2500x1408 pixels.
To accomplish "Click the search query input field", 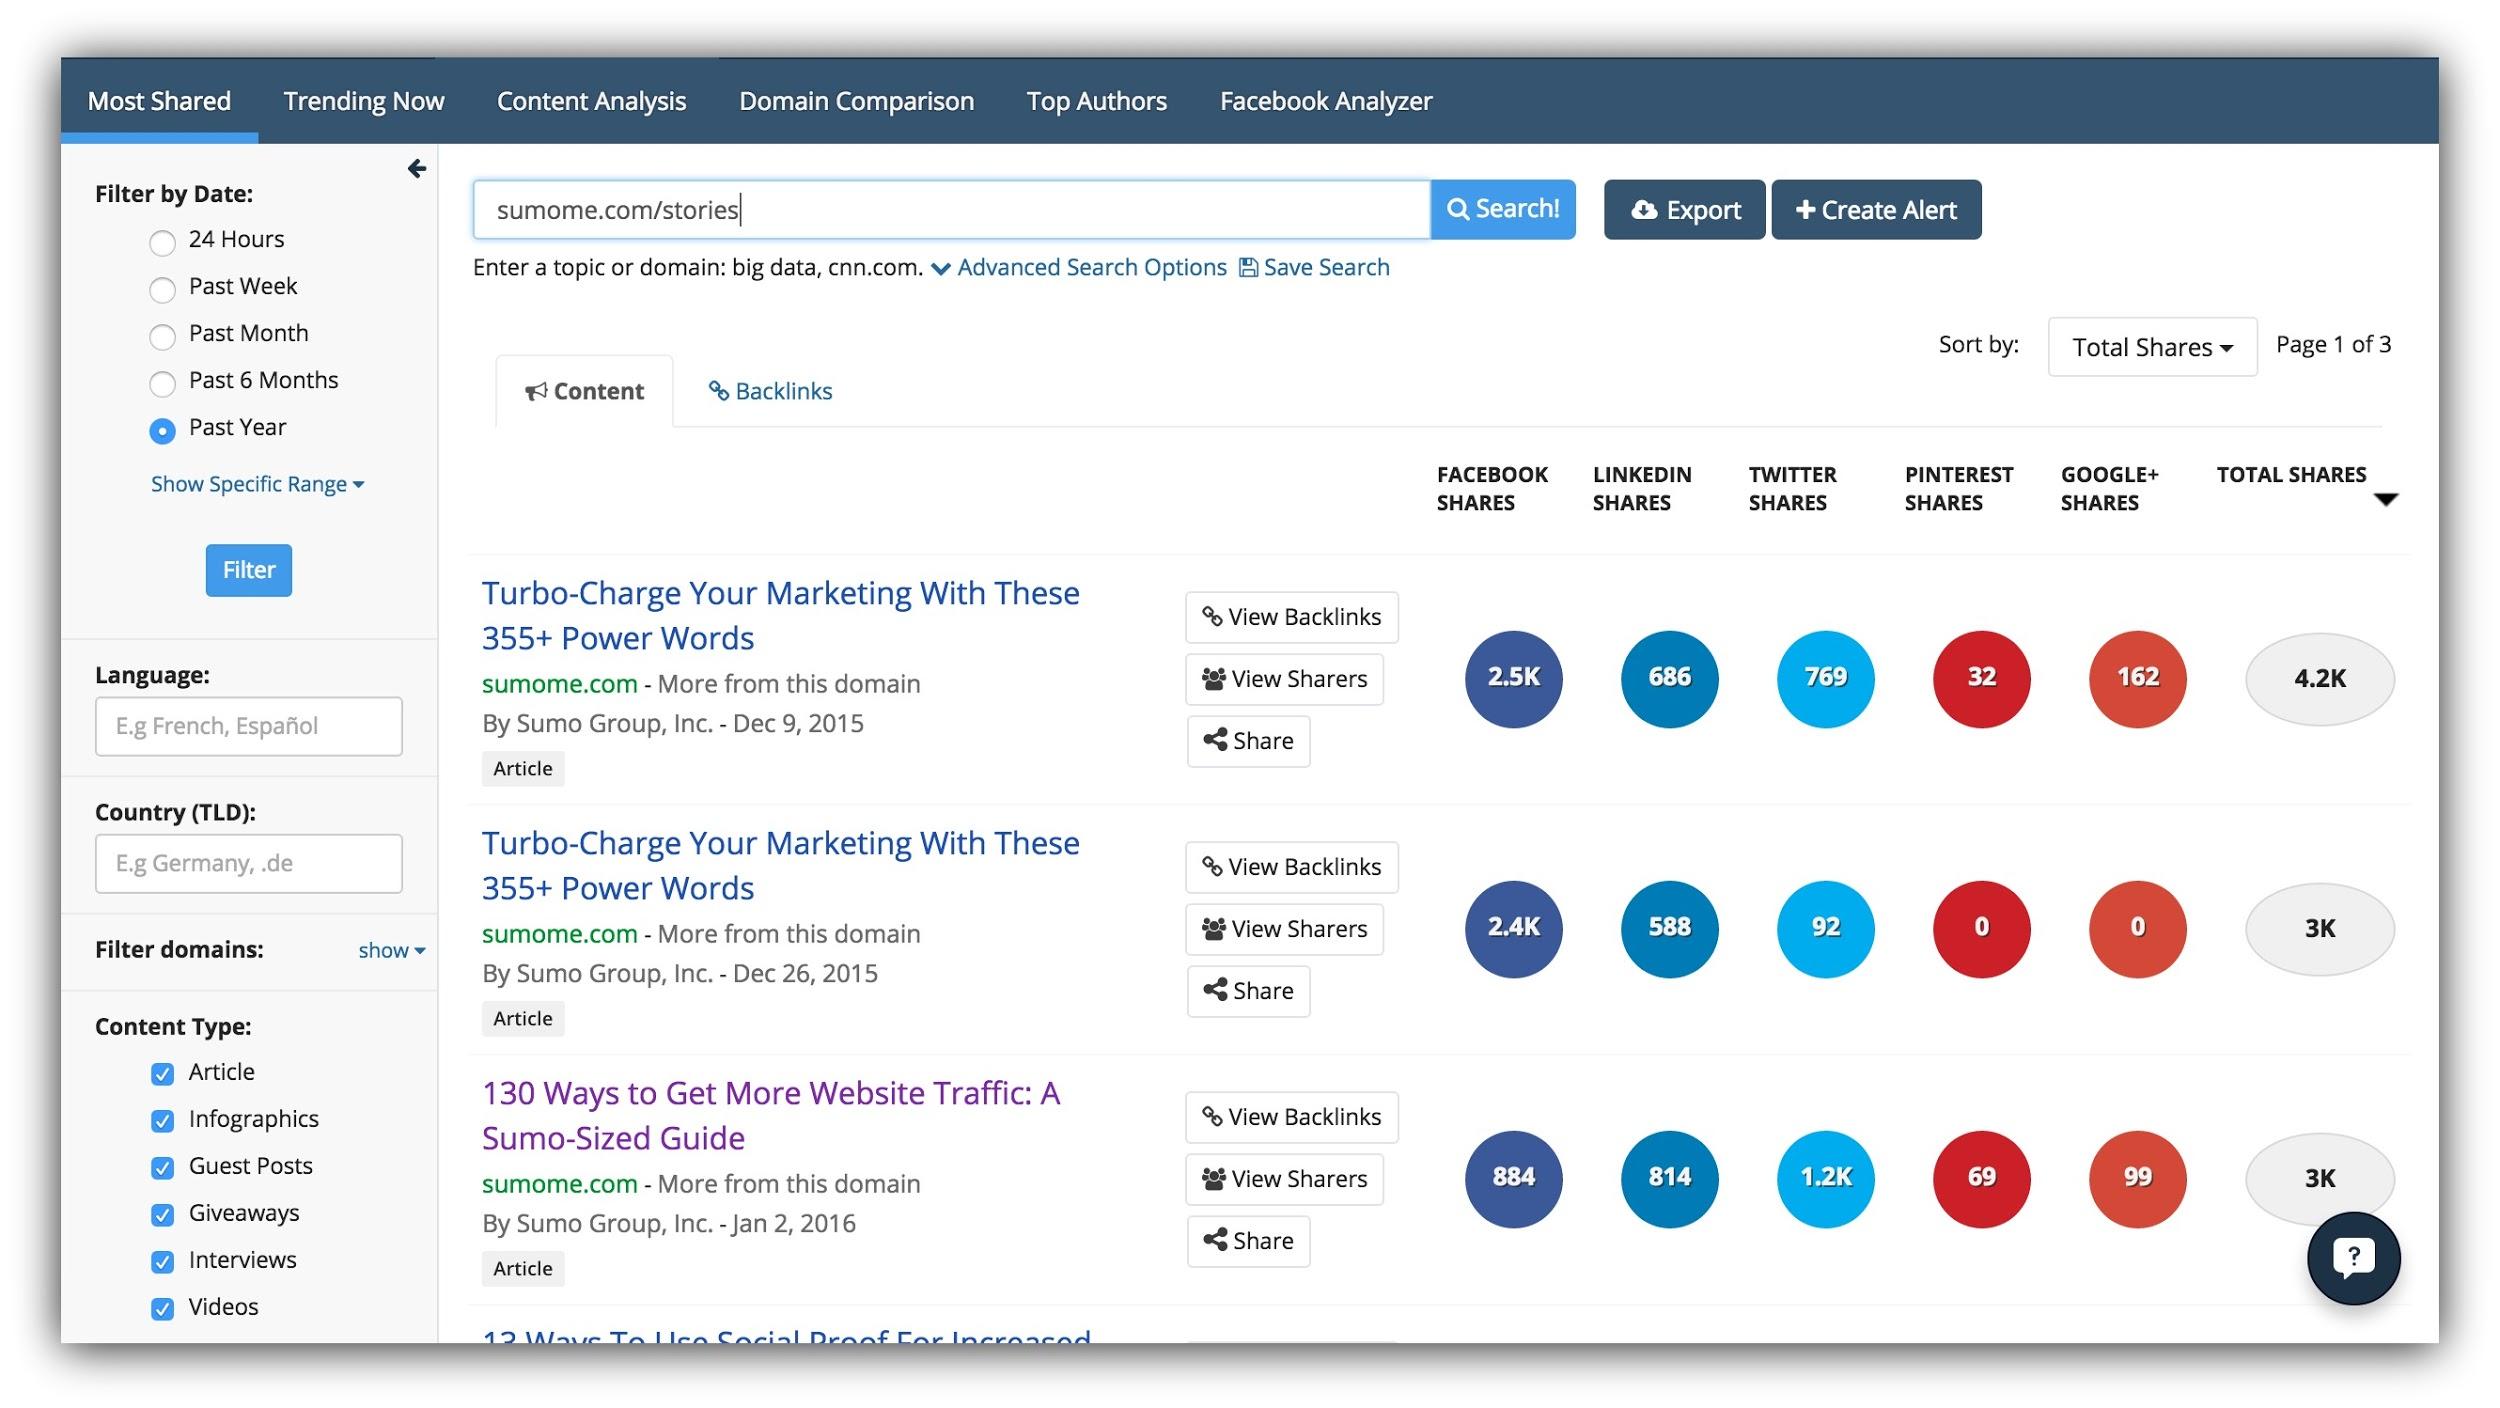I will click(951, 209).
